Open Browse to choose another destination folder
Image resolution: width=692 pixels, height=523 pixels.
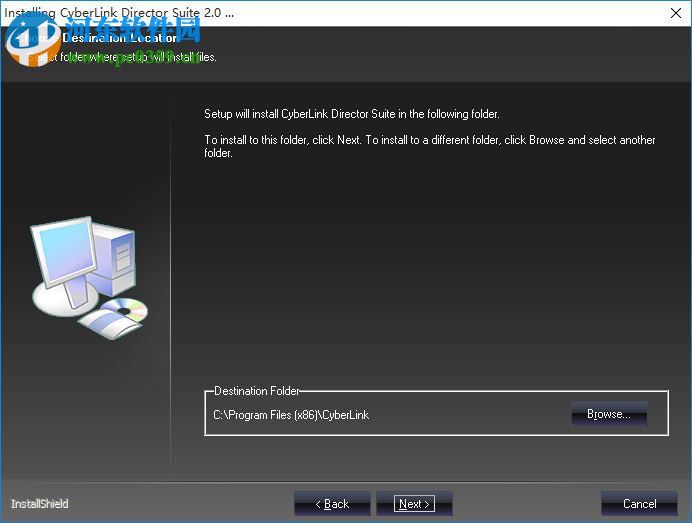pyautogui.click(x=609, y=414)
